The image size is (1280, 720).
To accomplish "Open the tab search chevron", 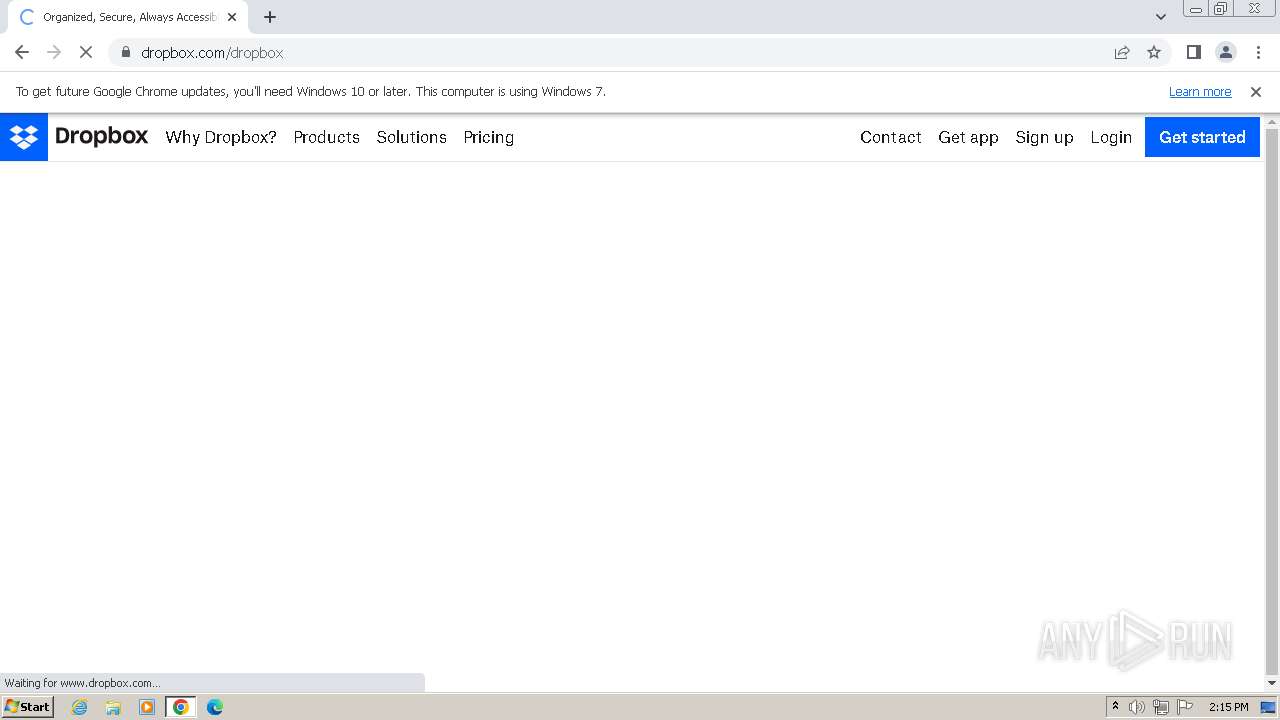I will pos(1161,17).
